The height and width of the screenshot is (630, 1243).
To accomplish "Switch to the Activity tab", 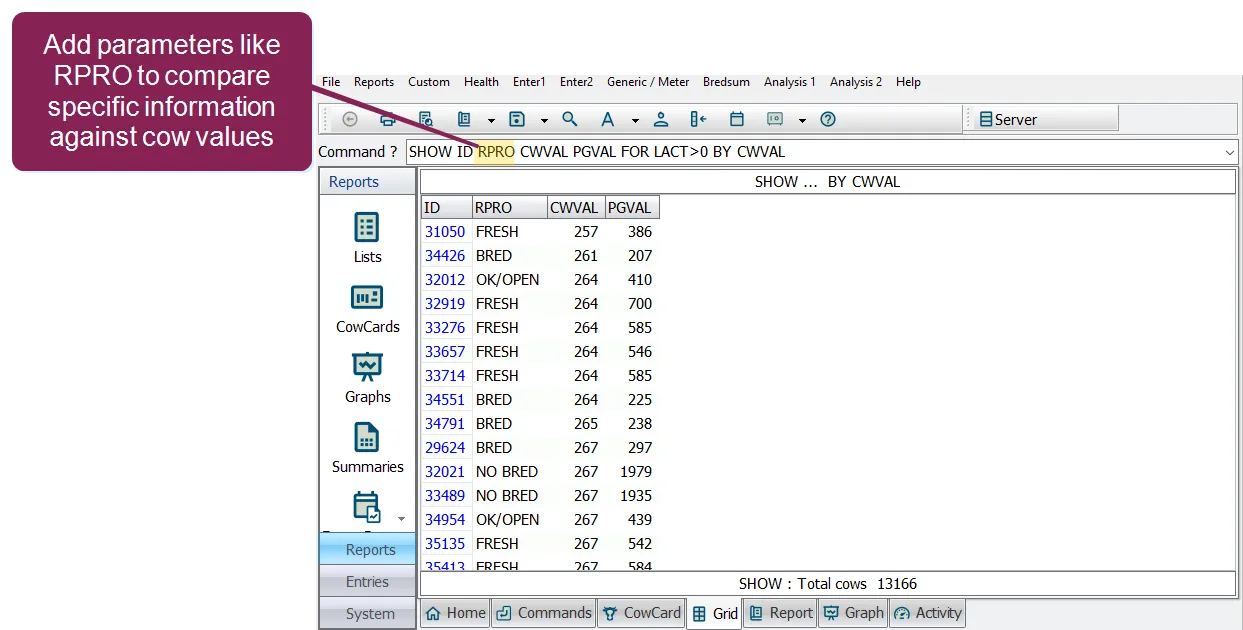I will point(927,613).
